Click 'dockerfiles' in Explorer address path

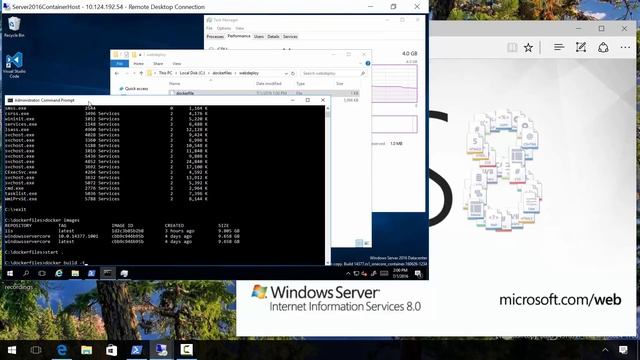(x=222, y=73)
